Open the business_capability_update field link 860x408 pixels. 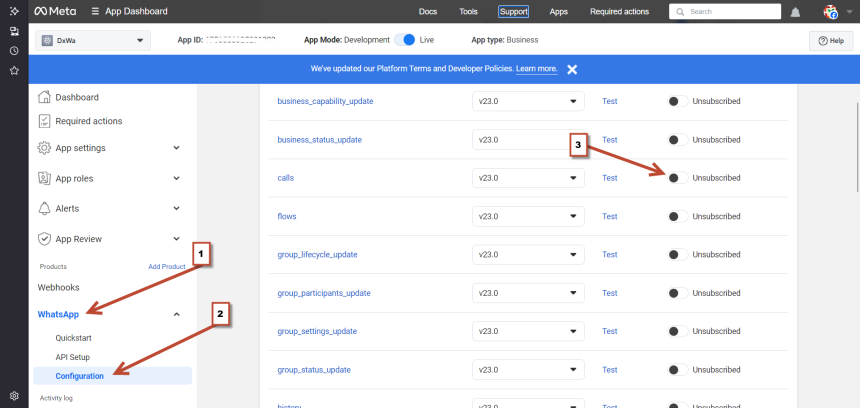[325, 101]
